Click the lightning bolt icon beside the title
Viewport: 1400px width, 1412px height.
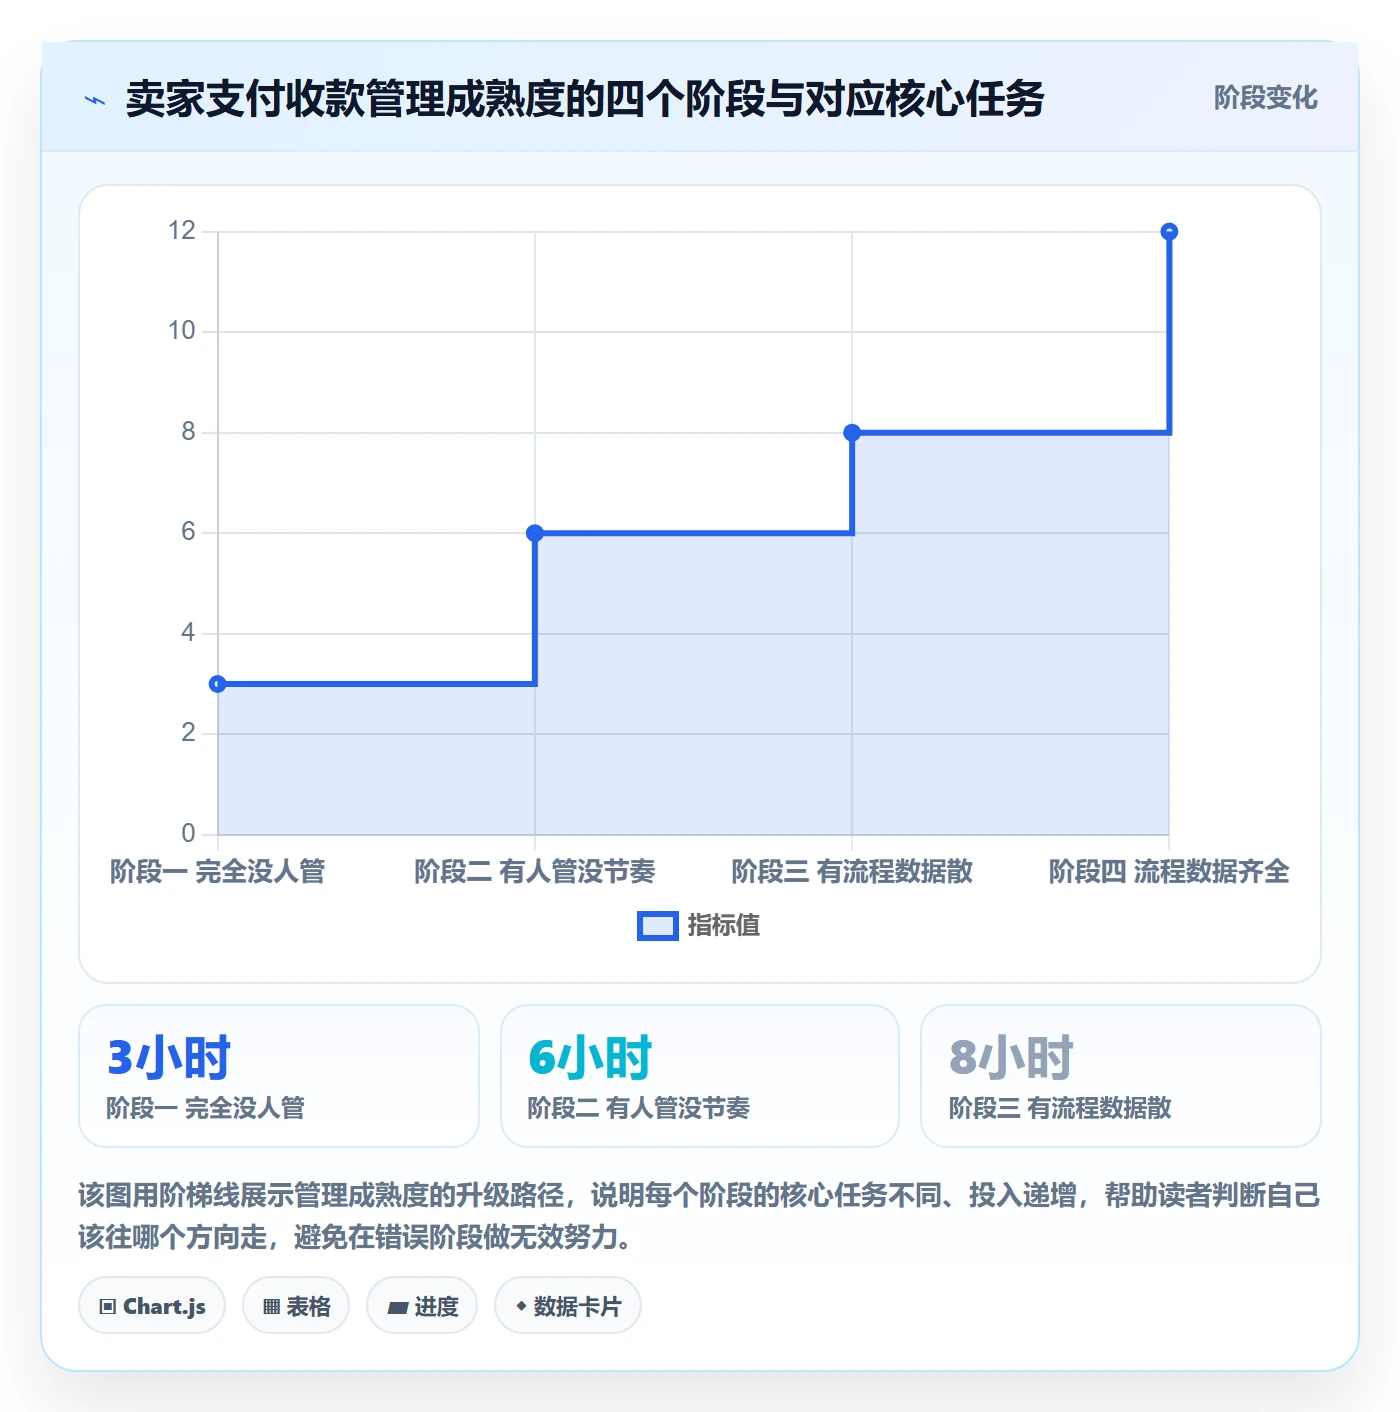(x=95, y=100)
